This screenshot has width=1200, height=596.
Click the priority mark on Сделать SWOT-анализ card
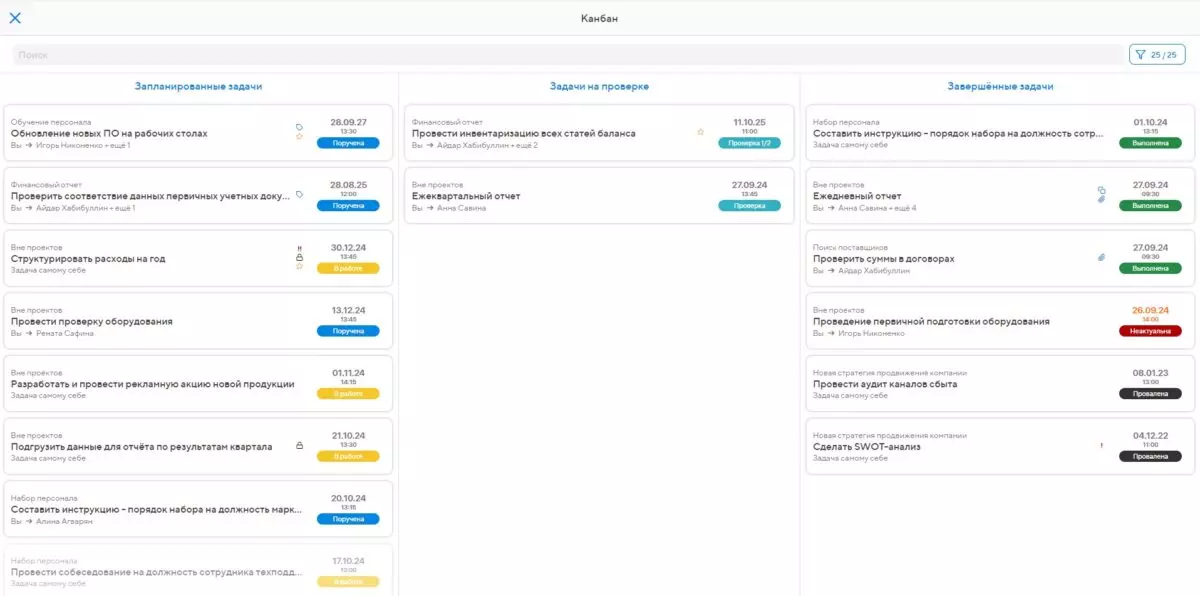(1101, 446)
